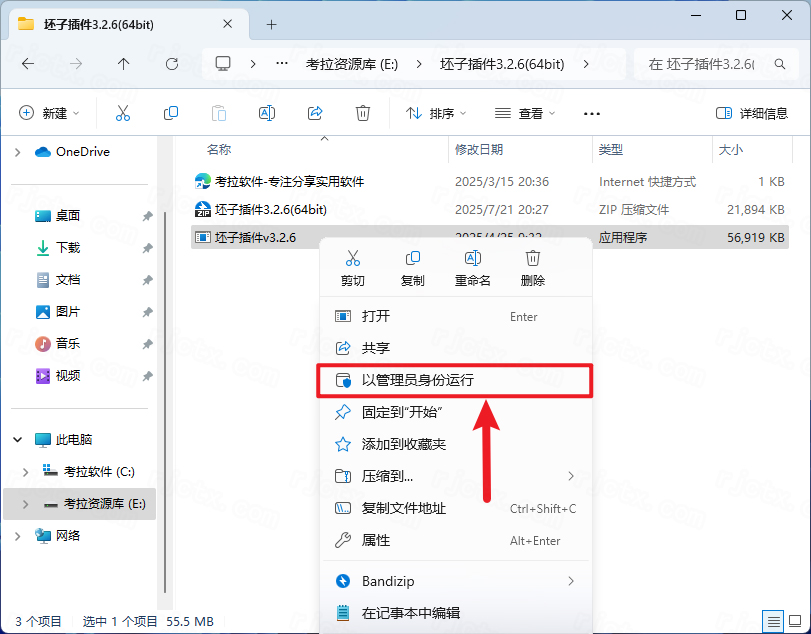This screenshot has height=634, width=811.
Task: Click the PC monitor icon in address bar
Action: 223,64
